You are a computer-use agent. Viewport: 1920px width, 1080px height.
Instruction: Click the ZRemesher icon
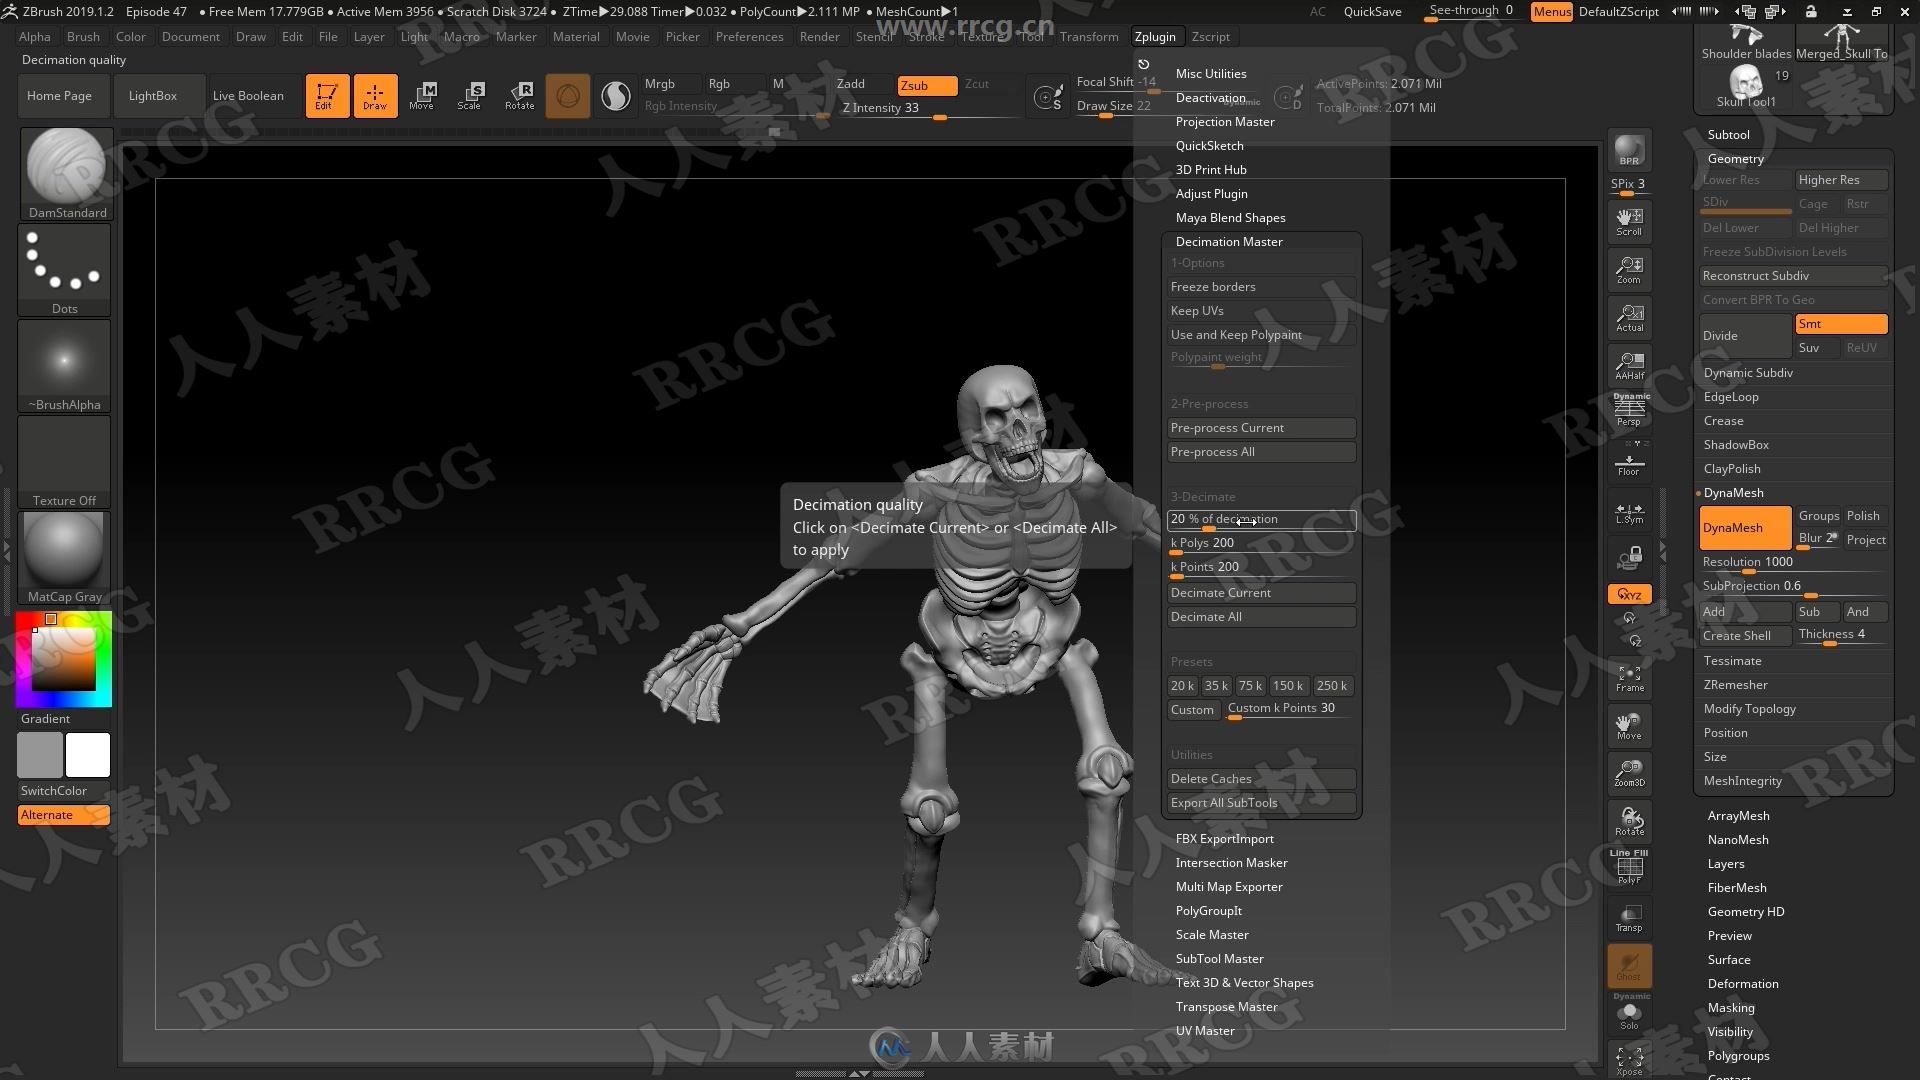[1735, 683]
